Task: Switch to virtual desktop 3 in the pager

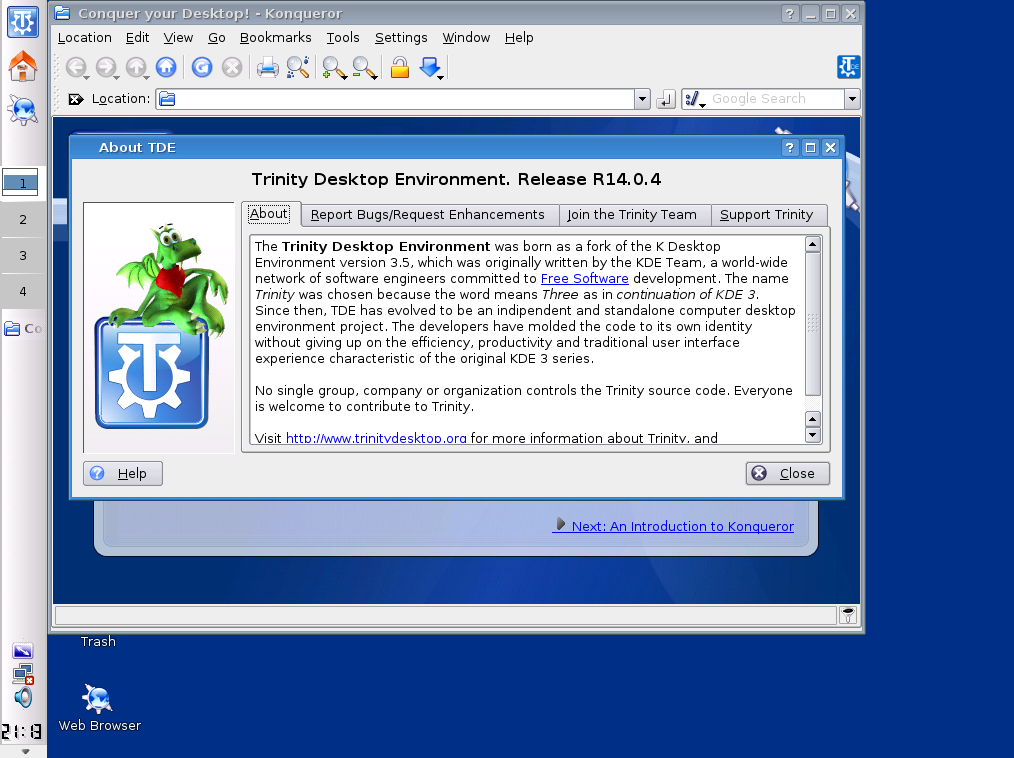Action: coord(22,255)
